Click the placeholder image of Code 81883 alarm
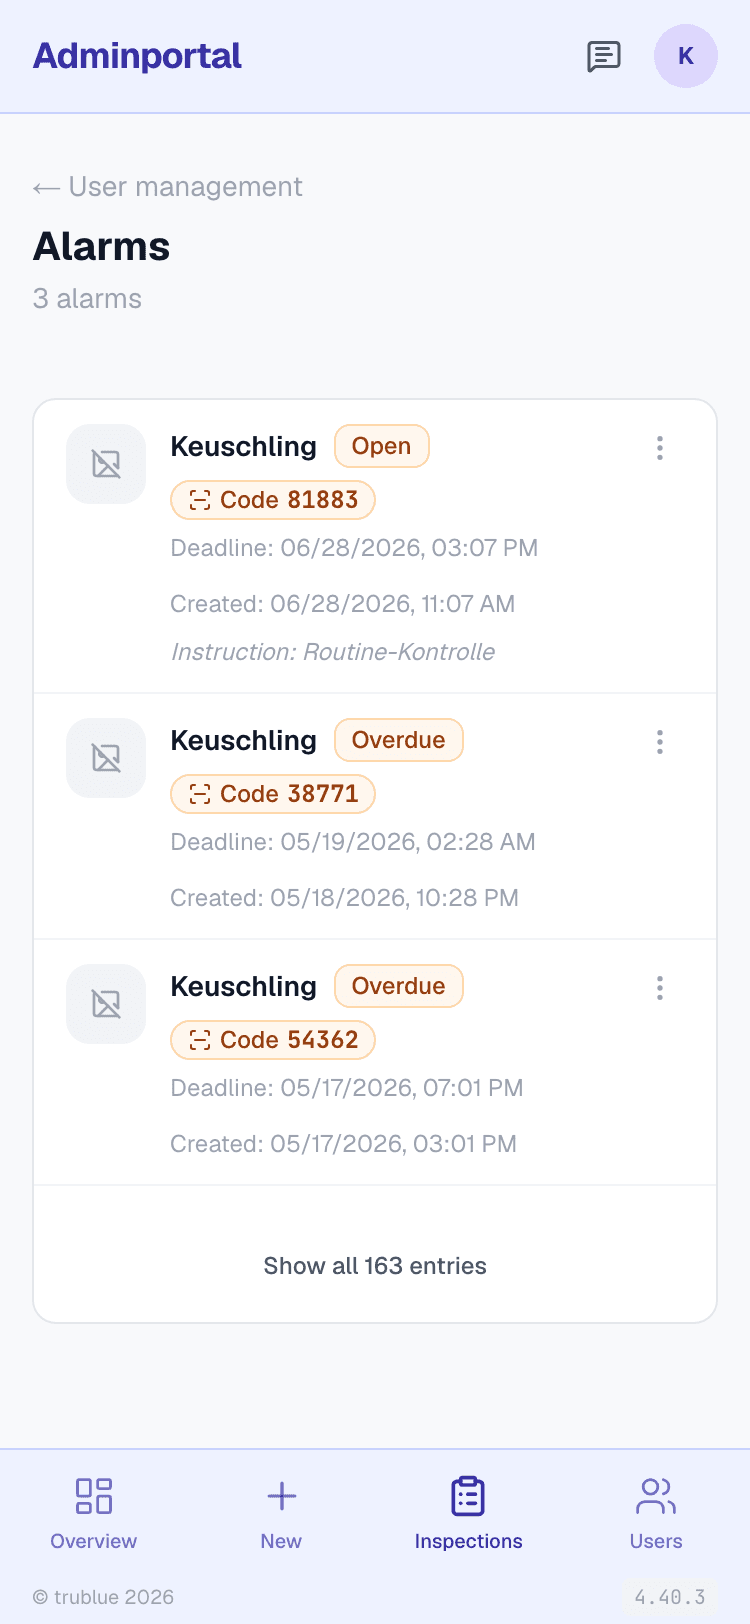 pyautogui.click(x=106, y=464)
